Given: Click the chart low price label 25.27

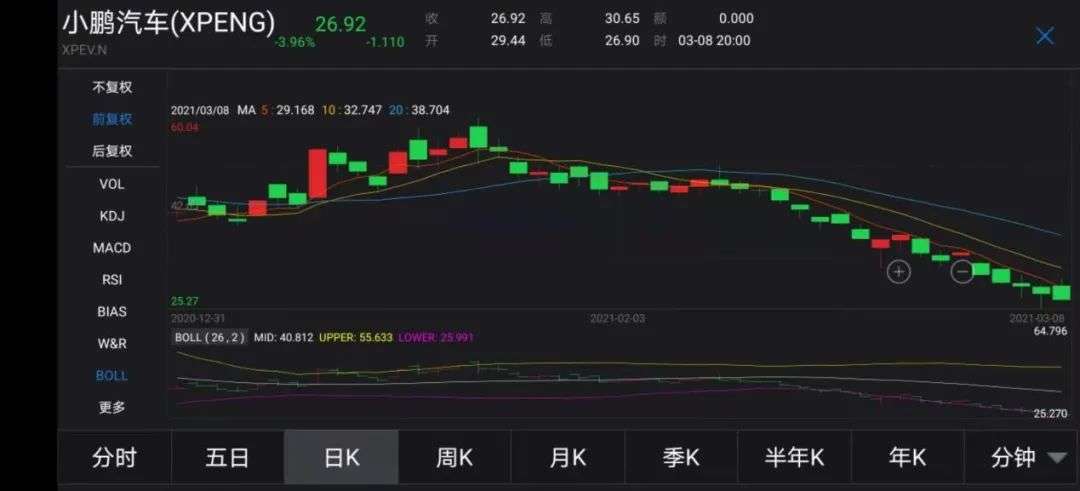Looking at the screenshot, I should (x=185, y=301).
